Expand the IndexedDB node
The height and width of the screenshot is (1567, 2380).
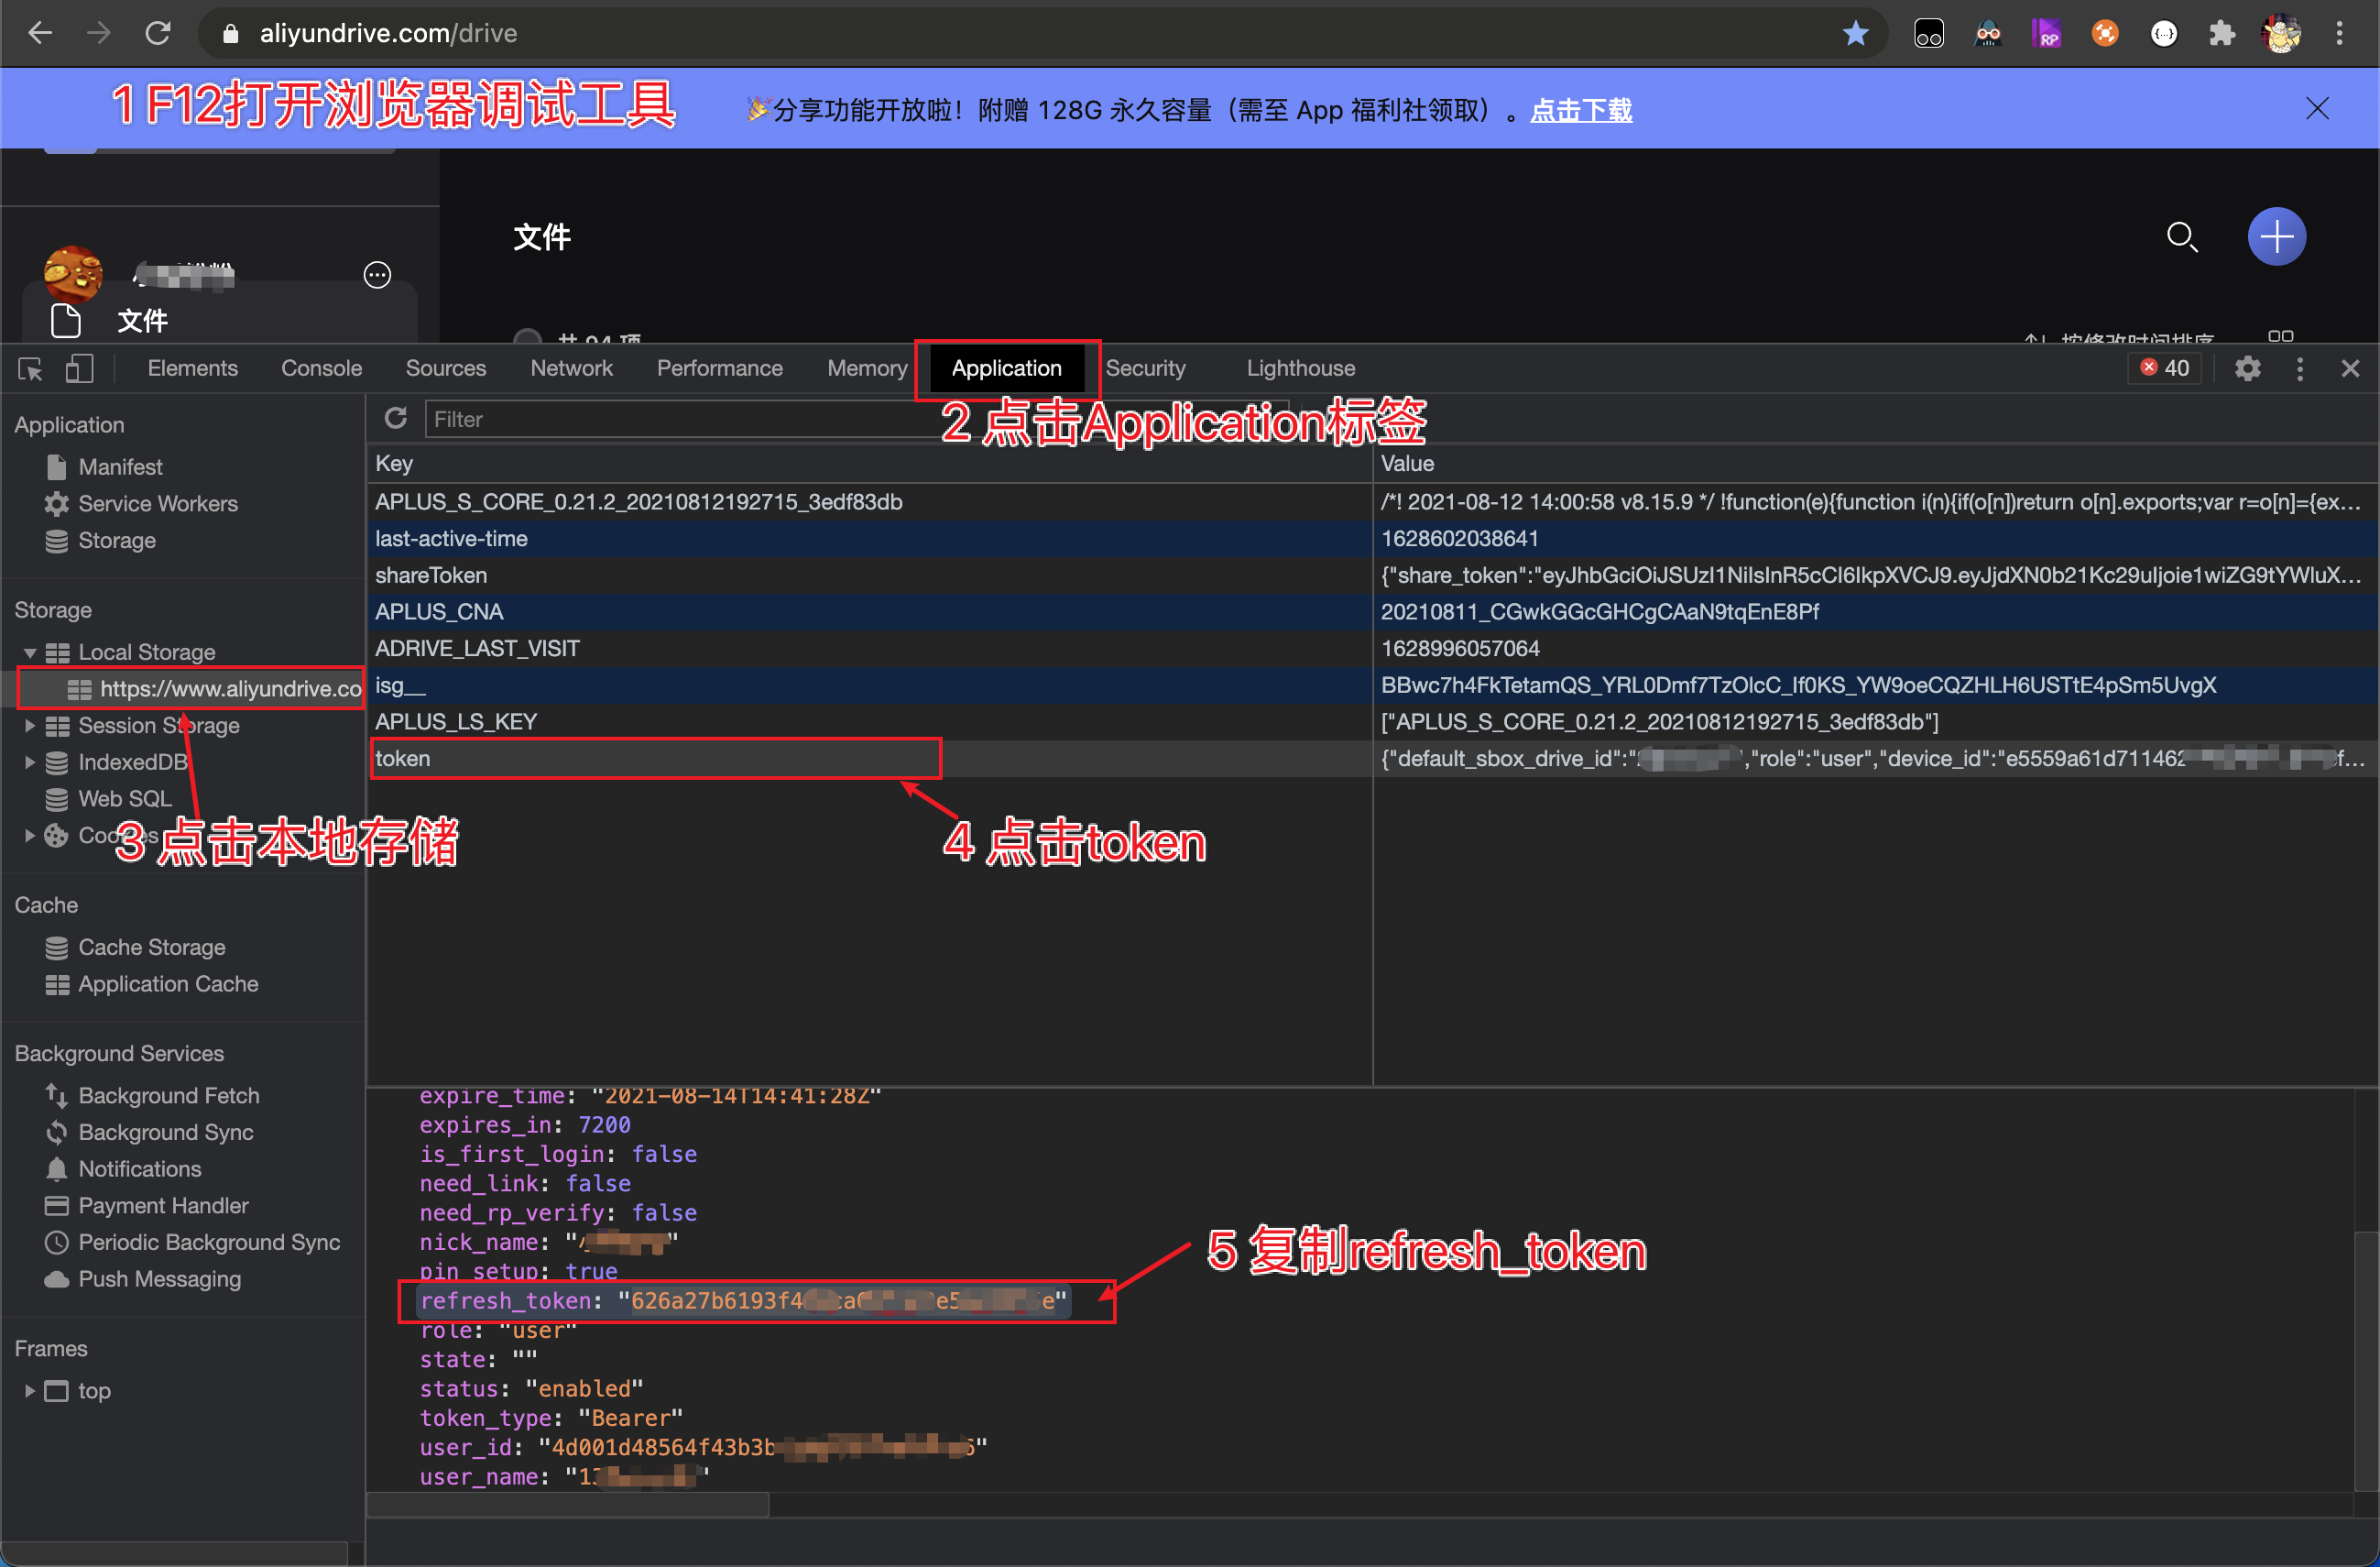coord(30,763)
